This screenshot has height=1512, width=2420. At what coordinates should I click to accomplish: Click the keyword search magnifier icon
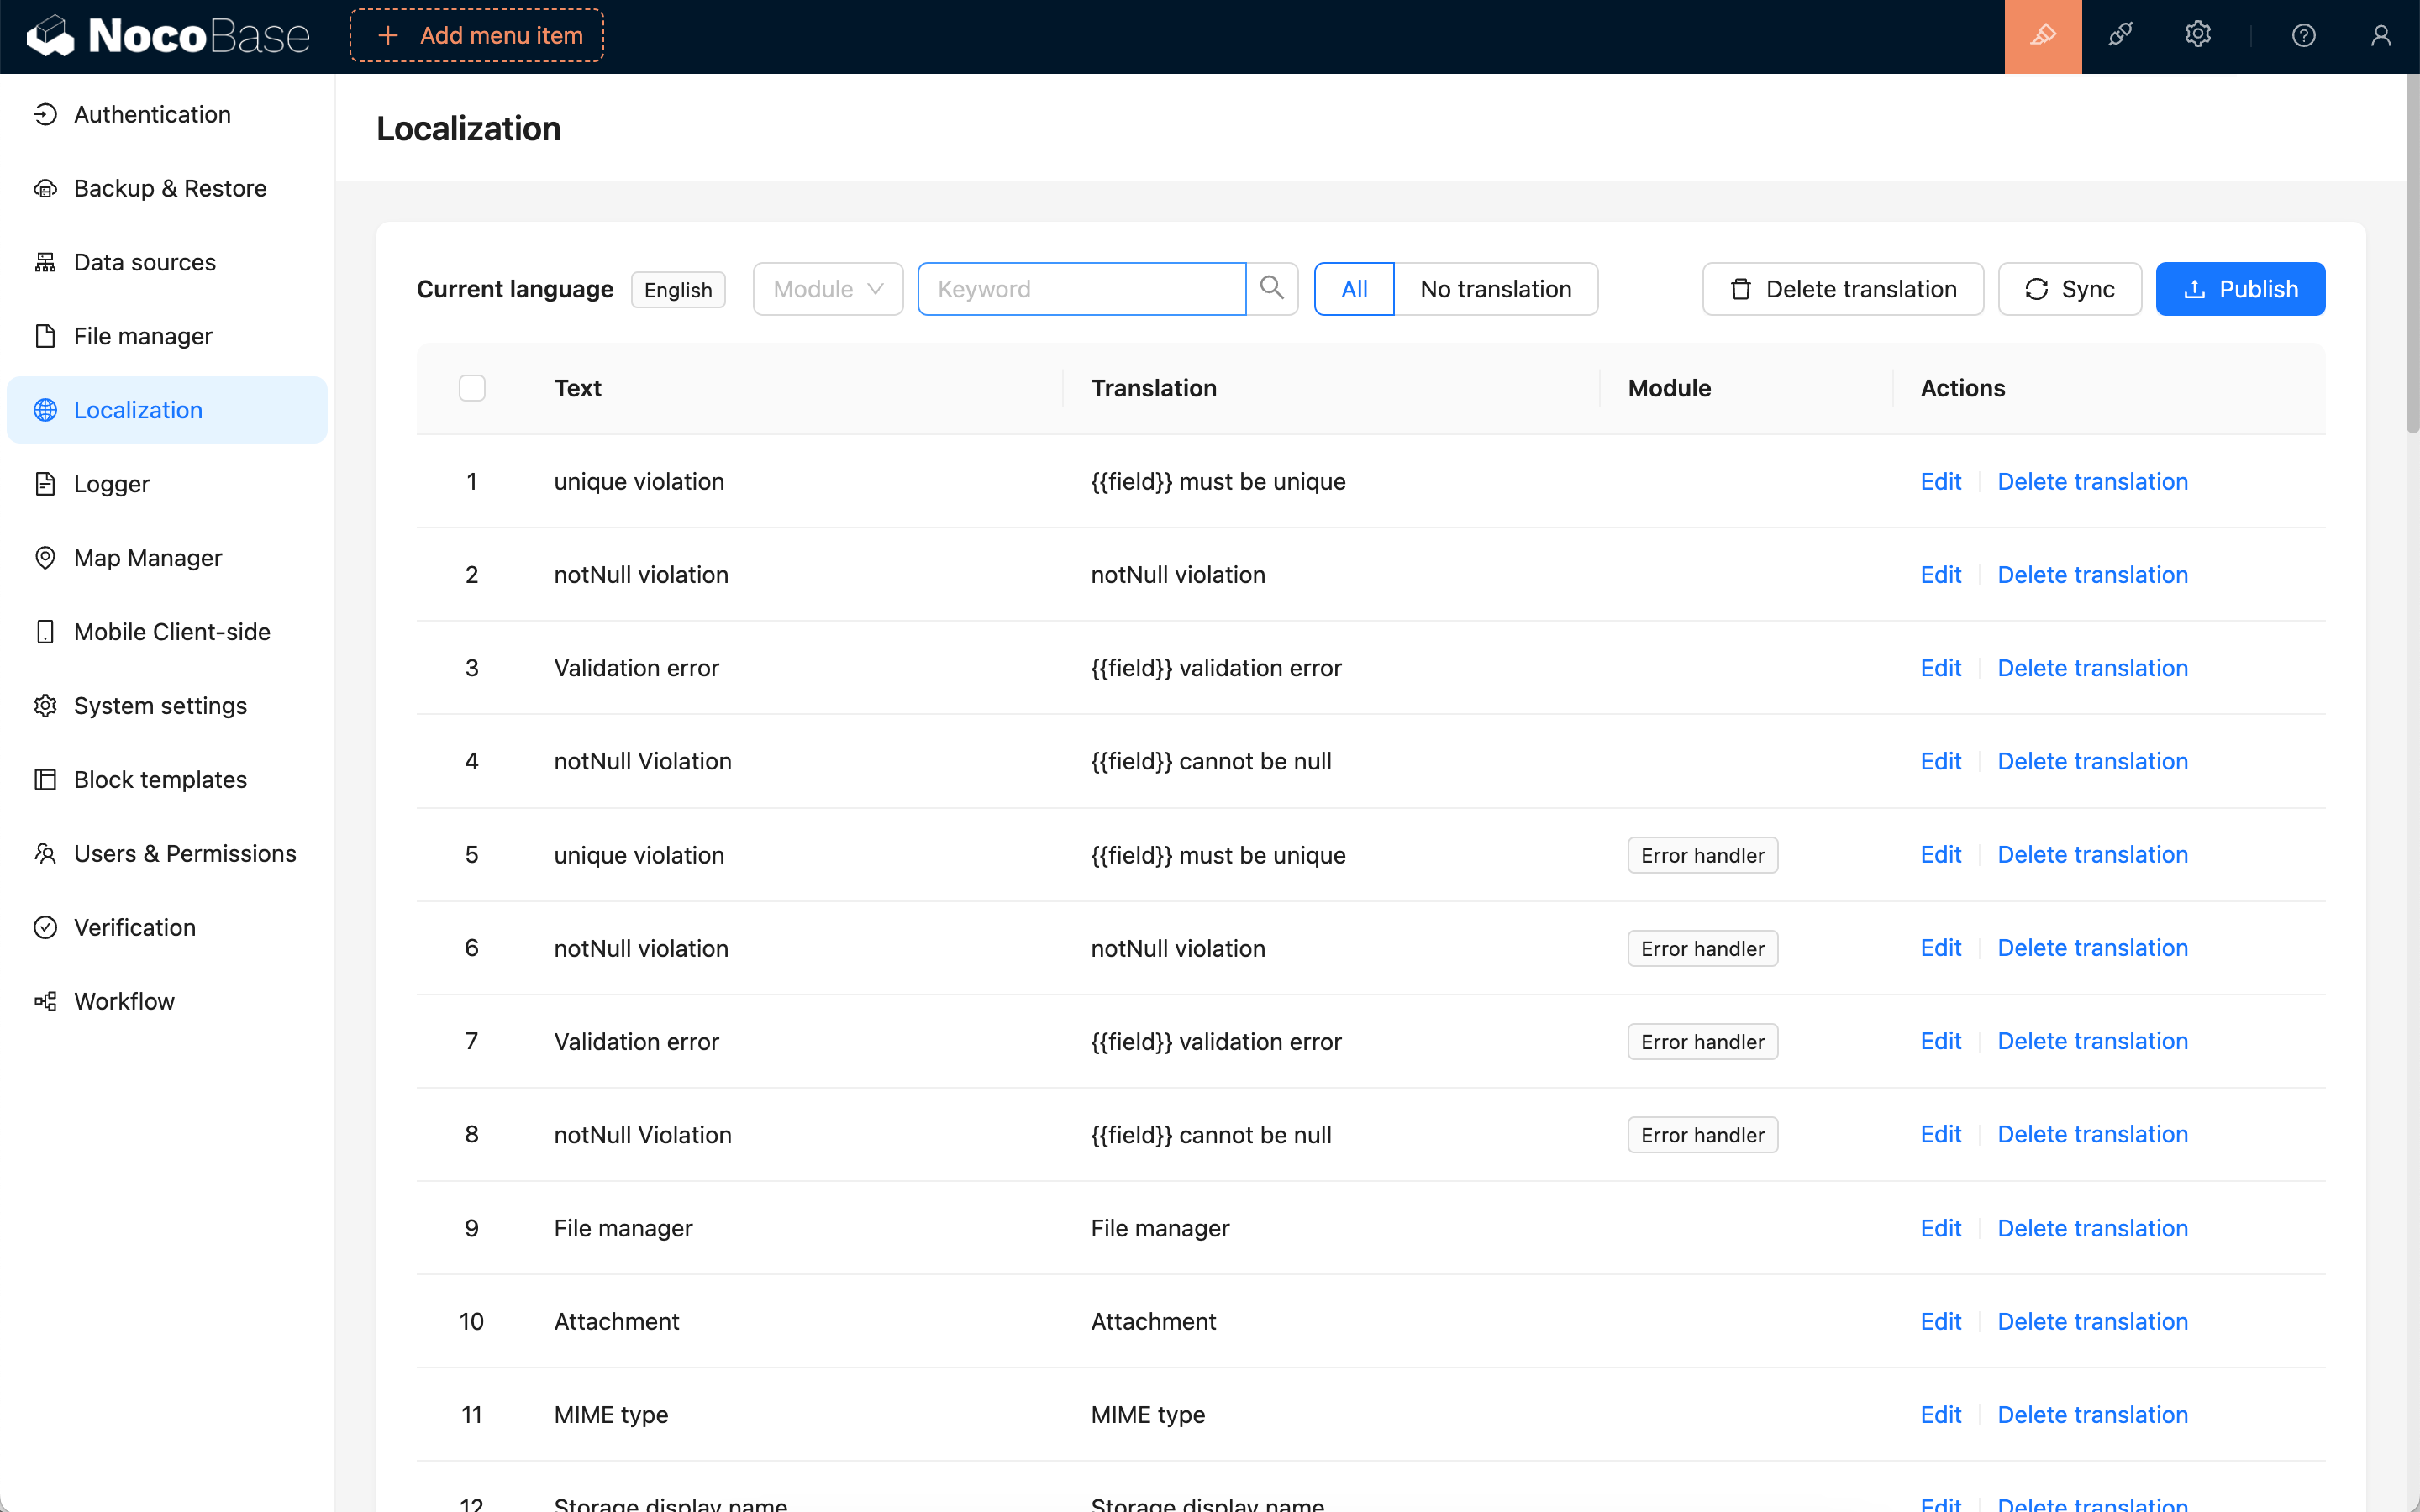[1271, 289]
